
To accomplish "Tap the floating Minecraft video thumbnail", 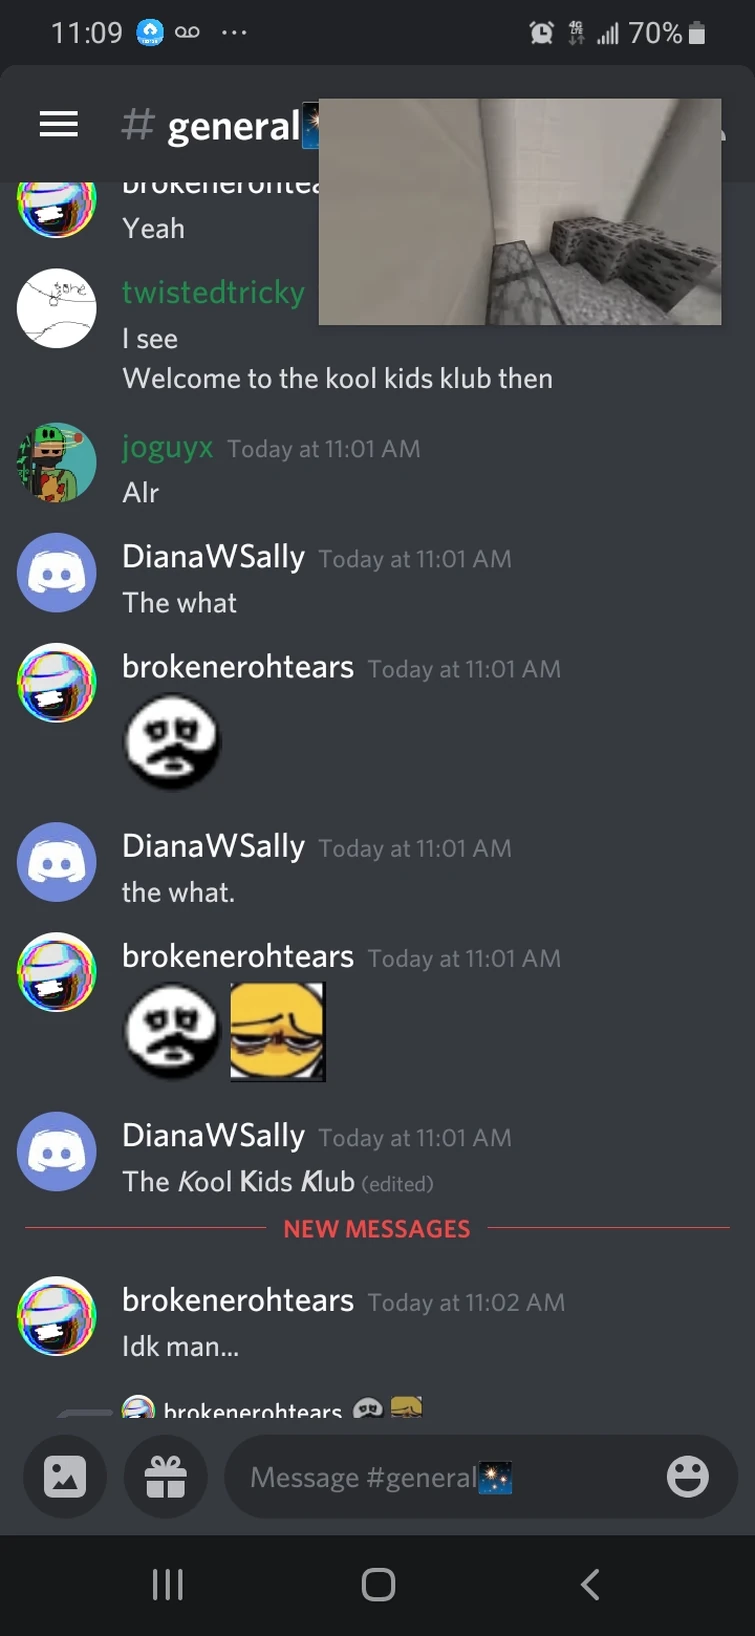I will pyautogui.click(x=520, y=211).
